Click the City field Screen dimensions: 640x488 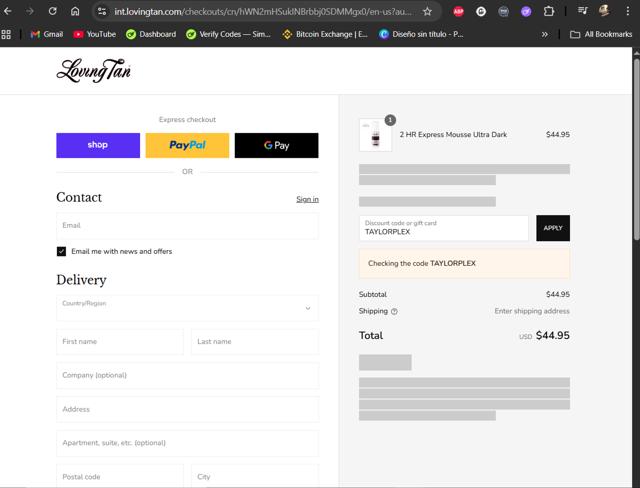click(255, 476)
